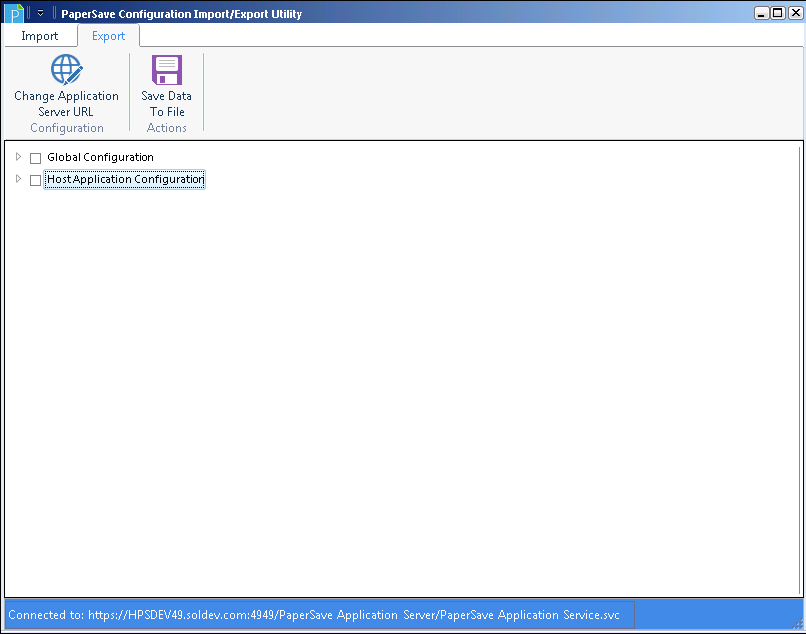Switch to the Import tab
This screenshot has width=806, height=634.
coord(40,36)
